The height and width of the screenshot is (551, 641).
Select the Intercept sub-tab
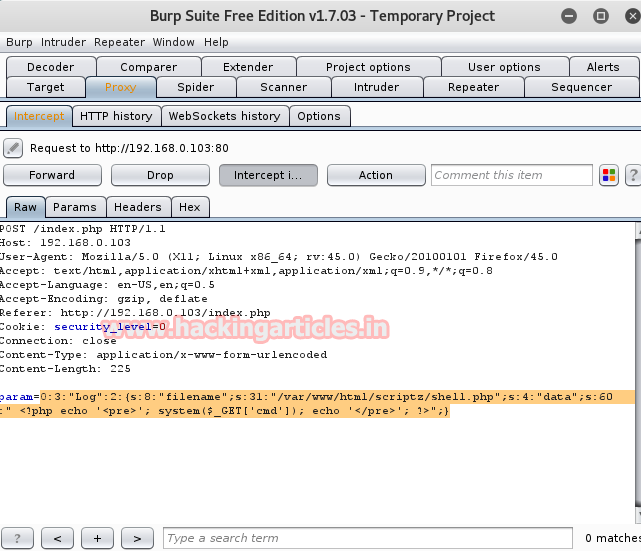click(39, 116)
